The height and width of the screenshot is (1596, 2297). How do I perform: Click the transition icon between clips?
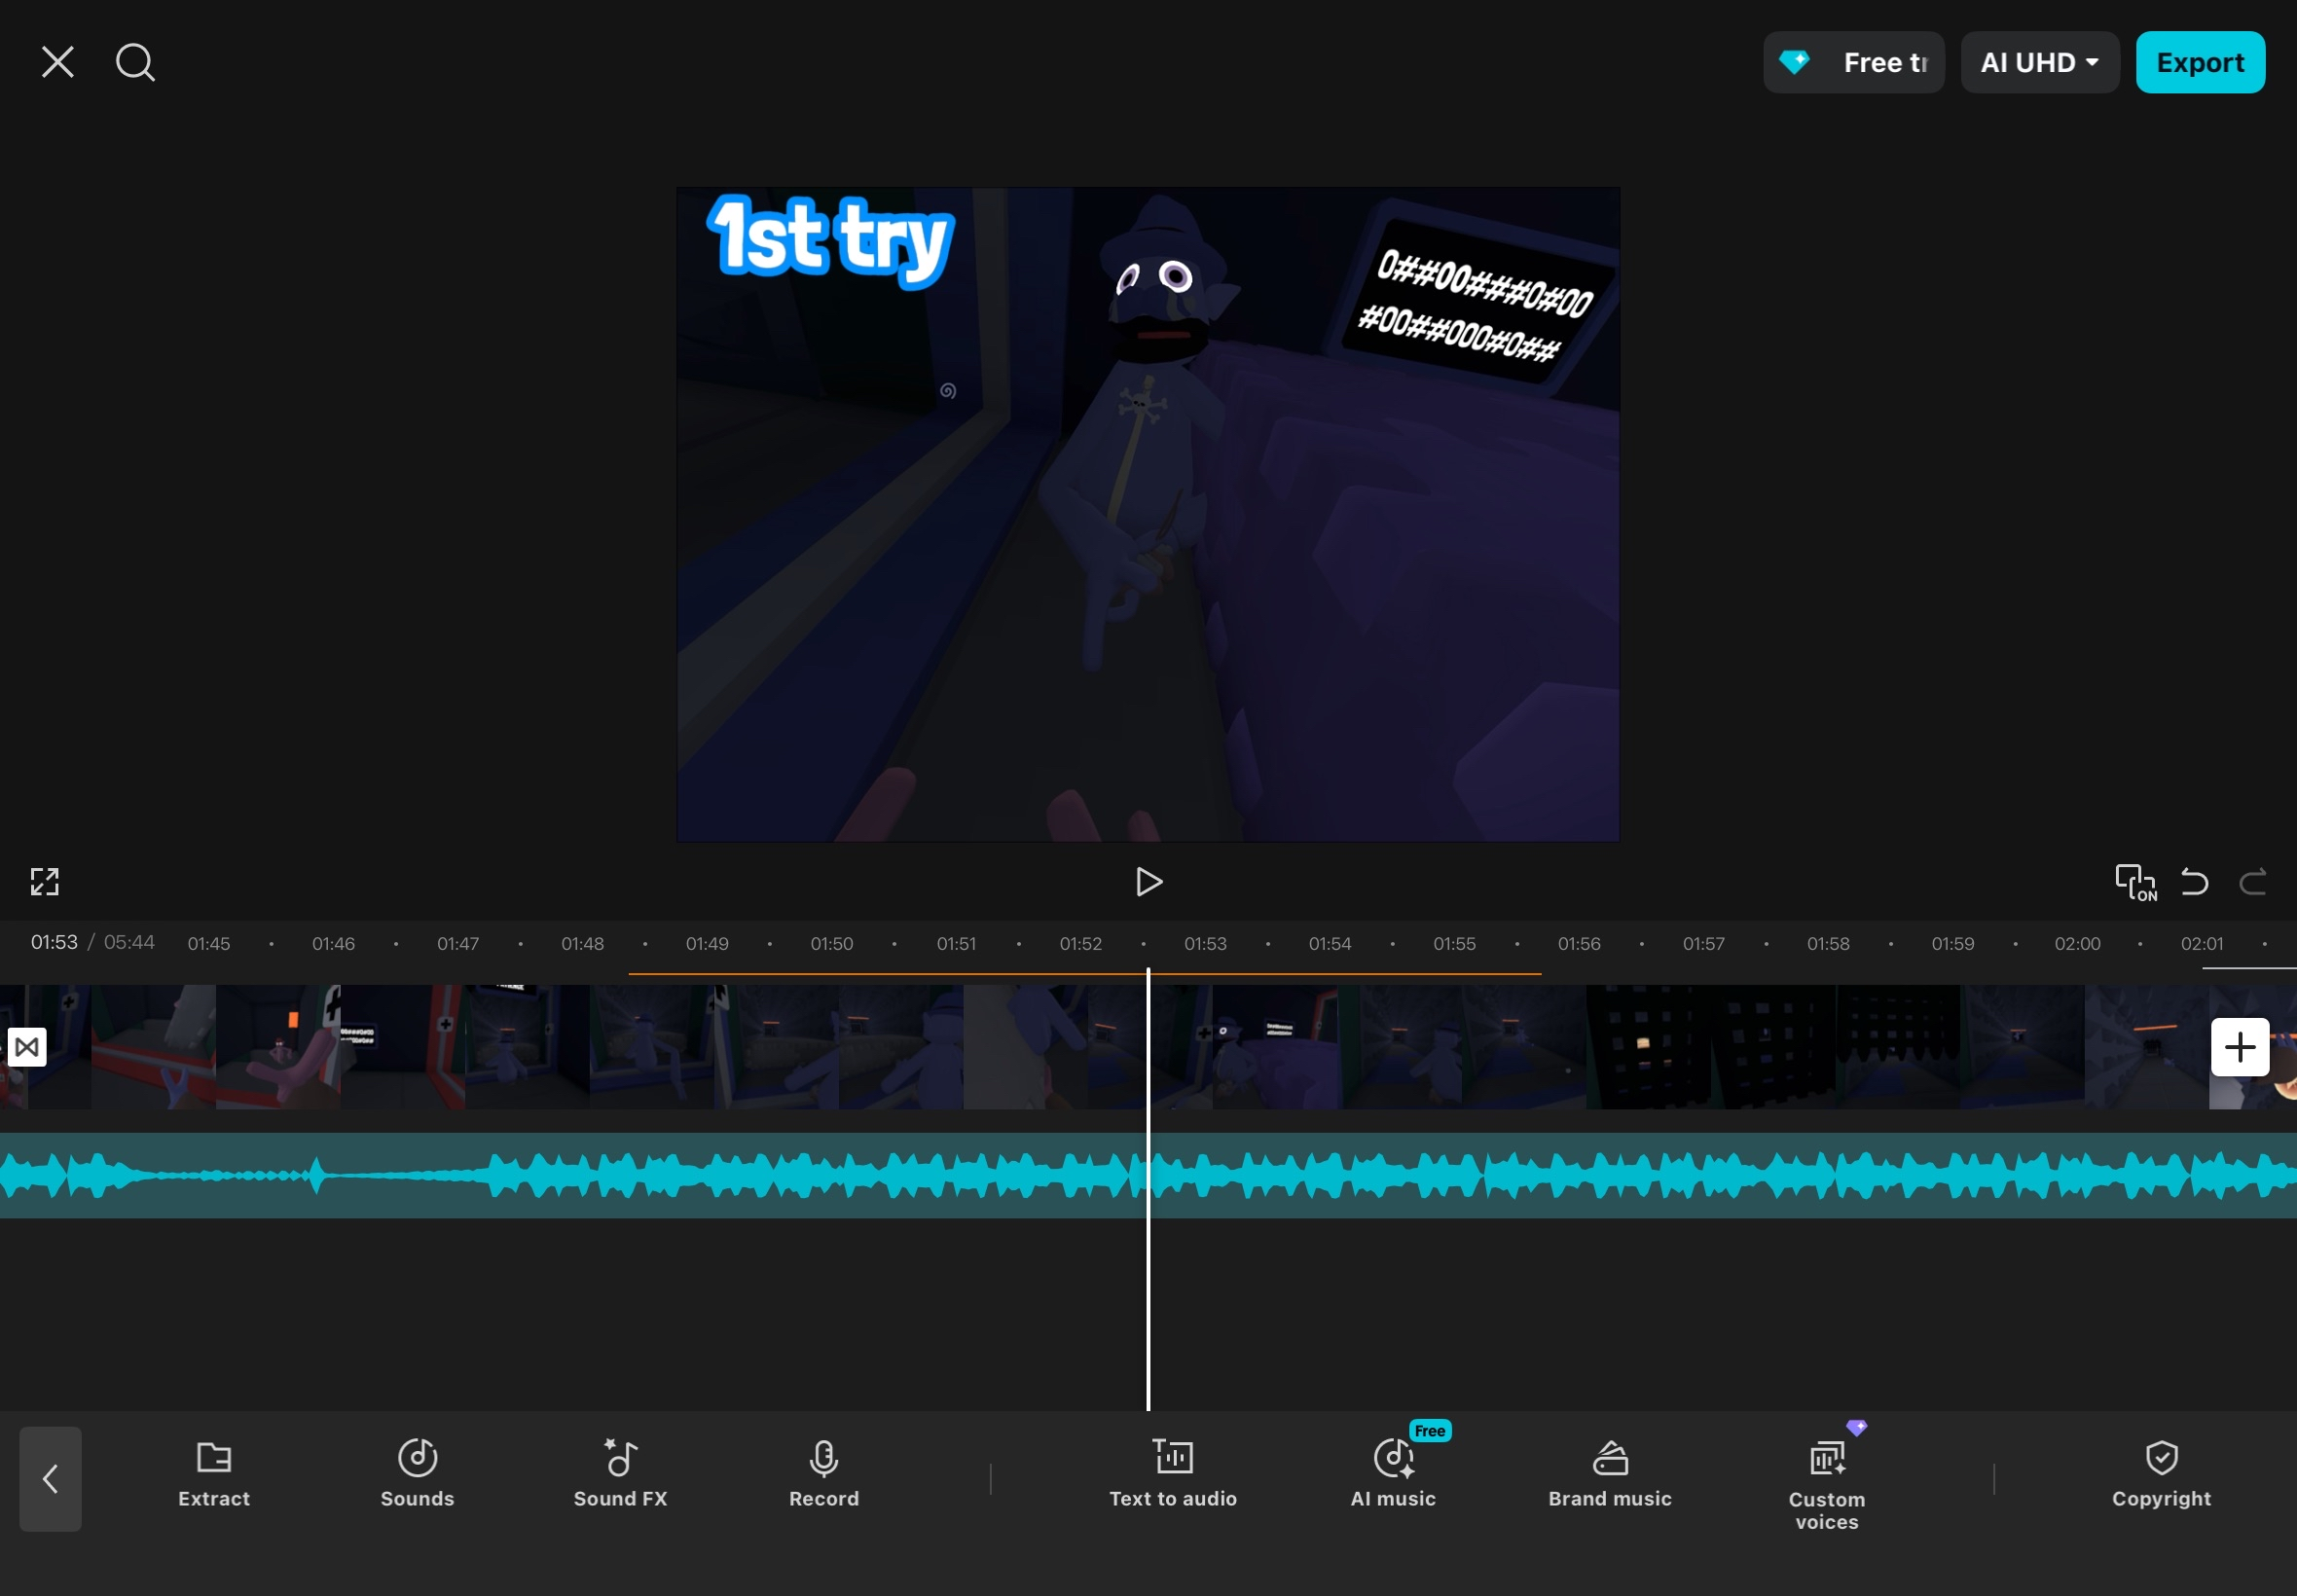pyautogui.click(x=27, y=1047)
